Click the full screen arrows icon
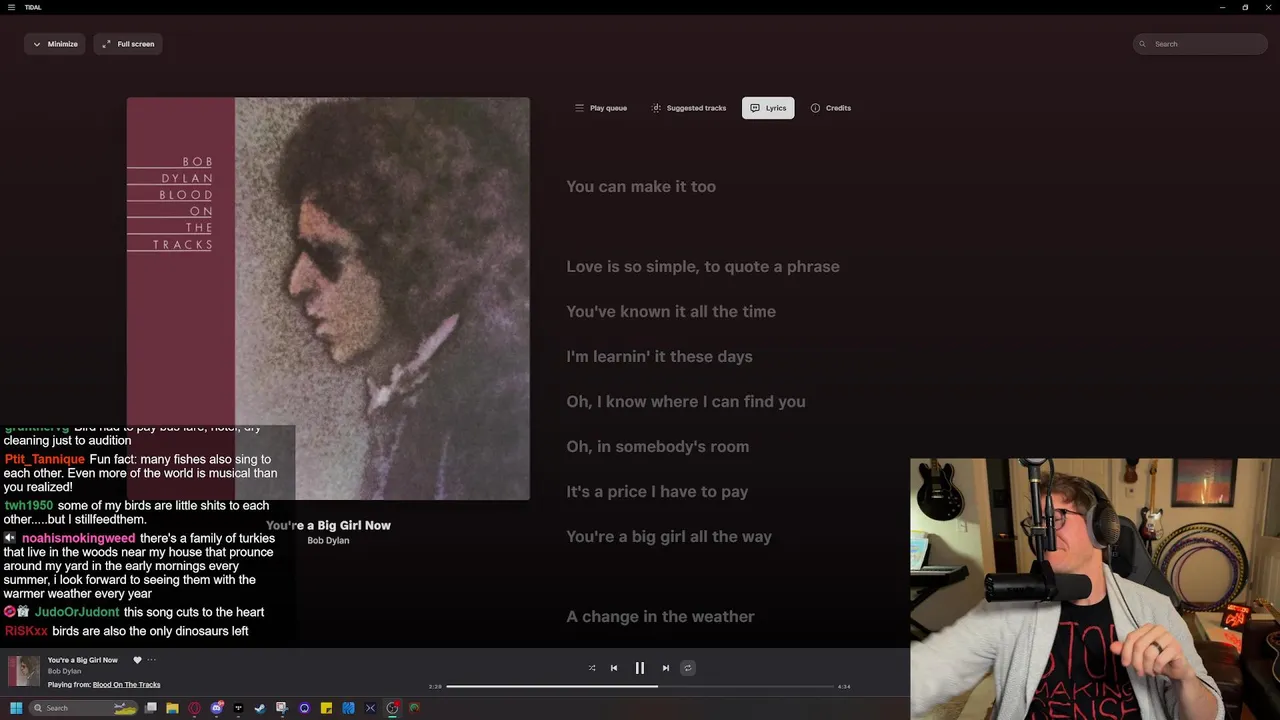Image resolution: width=1280 pixels, height=720 pixels. coord(107,44)
